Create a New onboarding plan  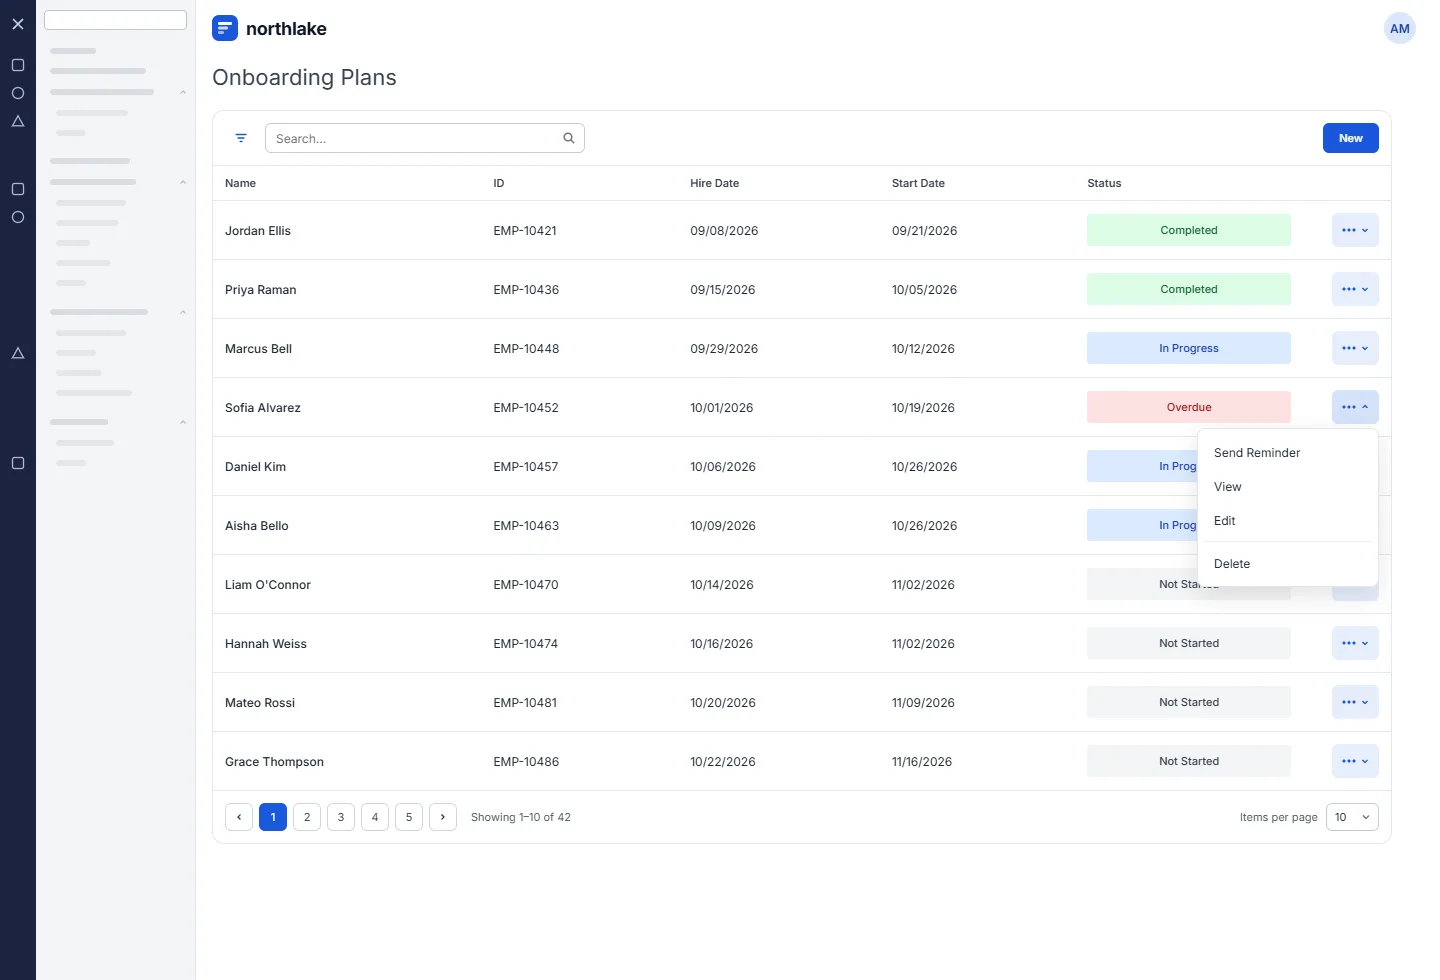[1351, 138]
